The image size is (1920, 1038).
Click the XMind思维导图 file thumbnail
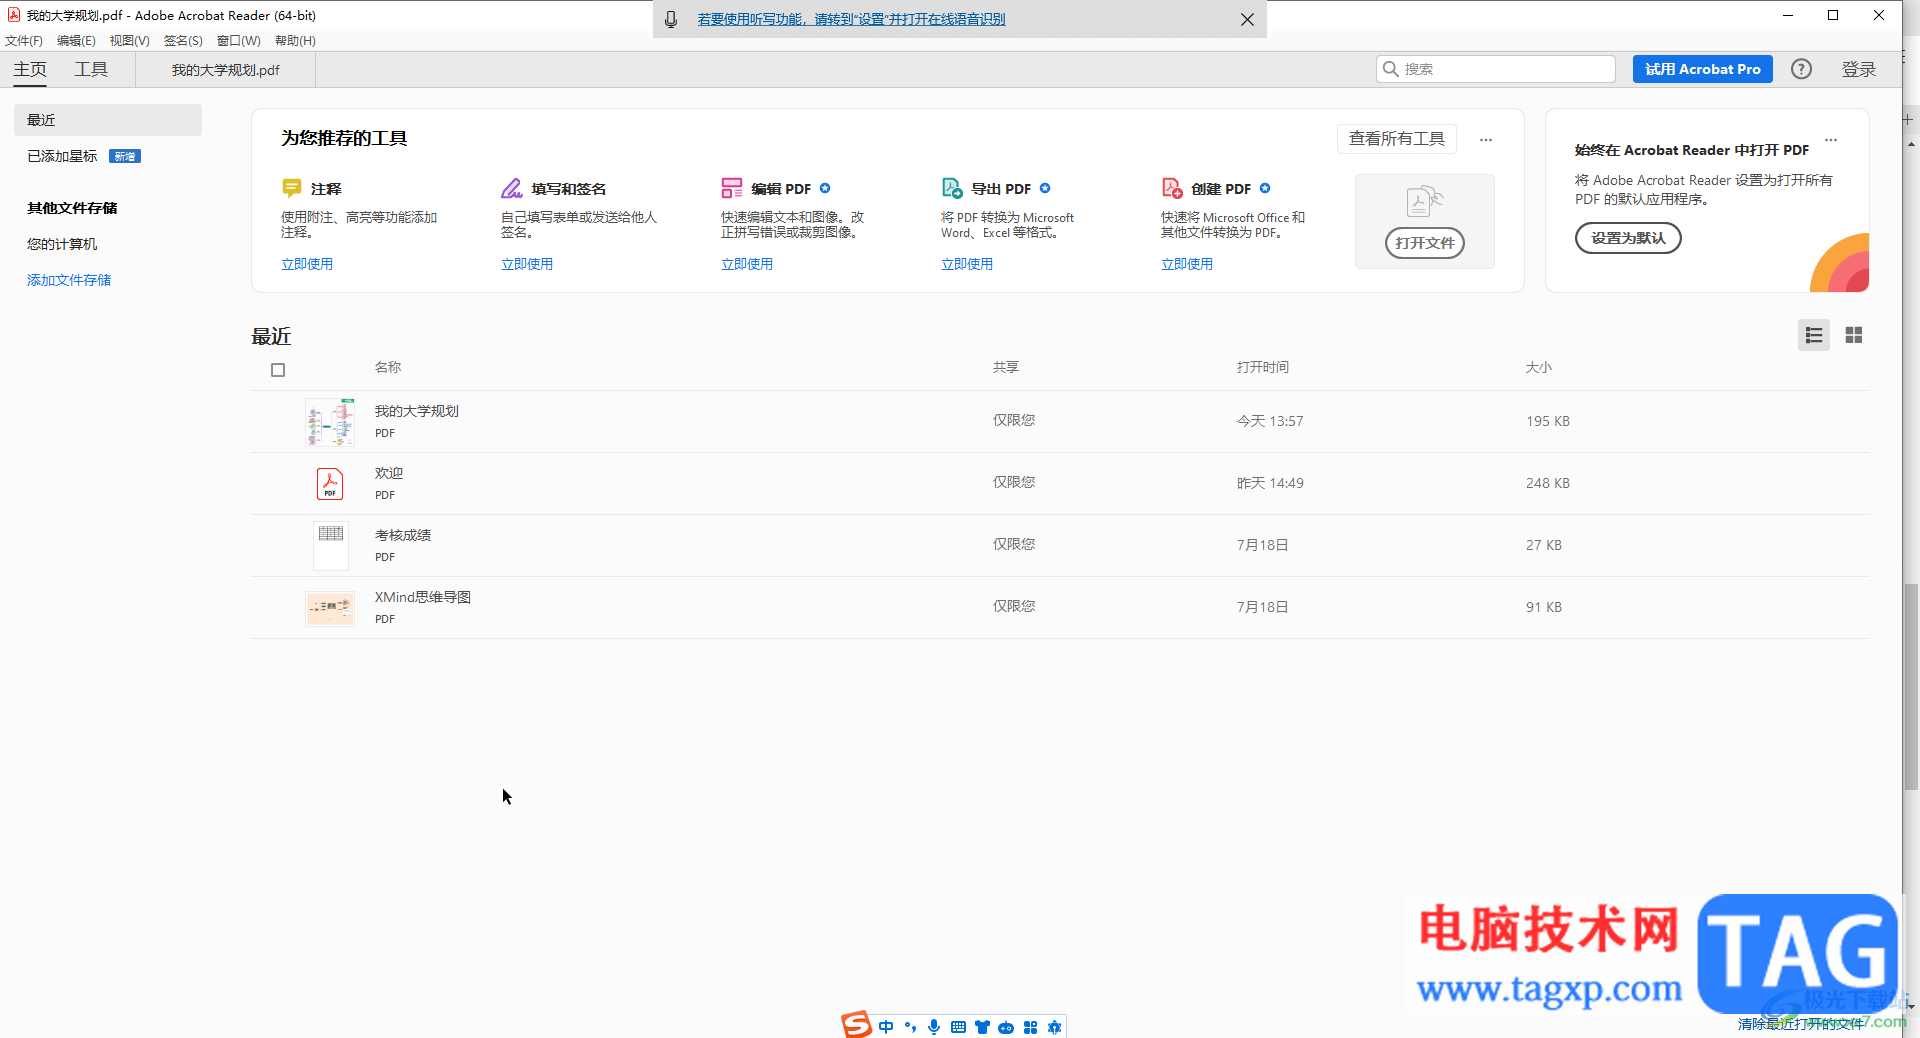point(330,607)
